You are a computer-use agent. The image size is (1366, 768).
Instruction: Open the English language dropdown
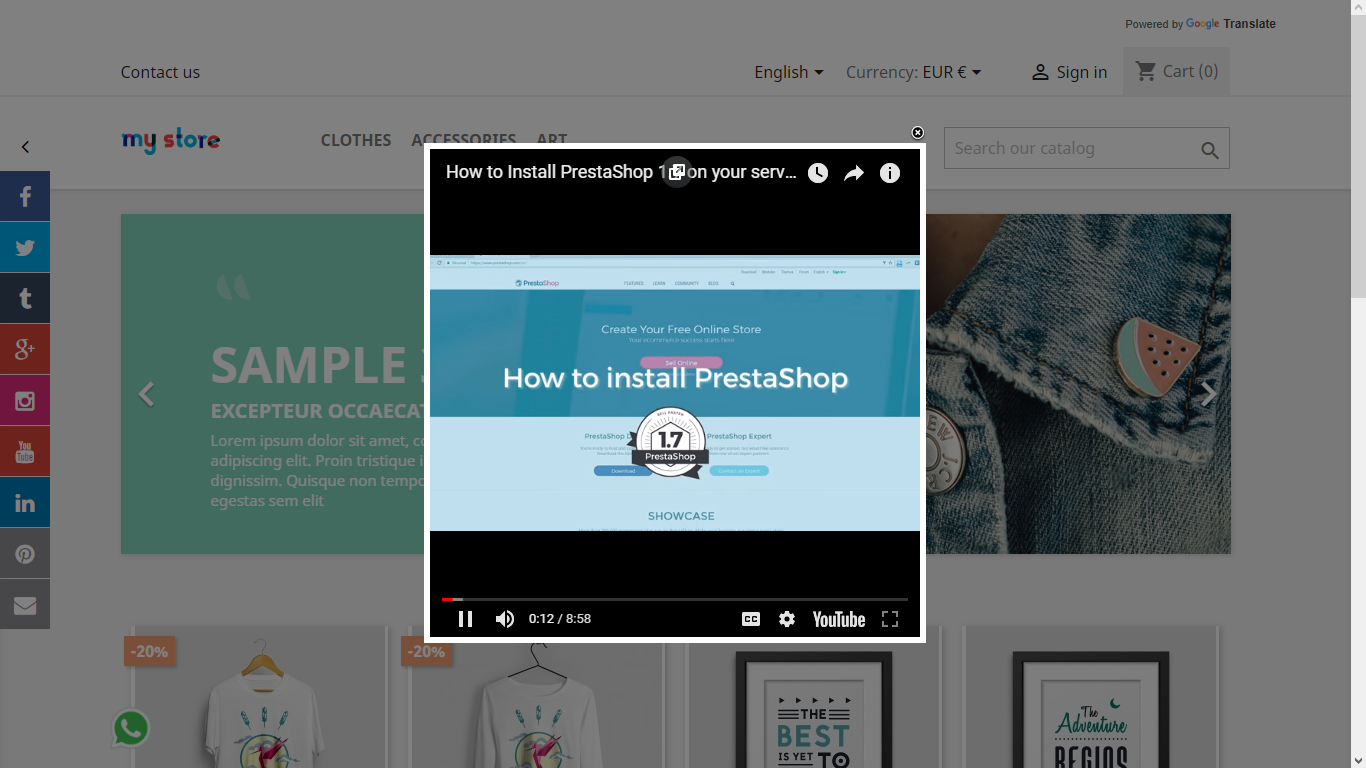(789, 72)
